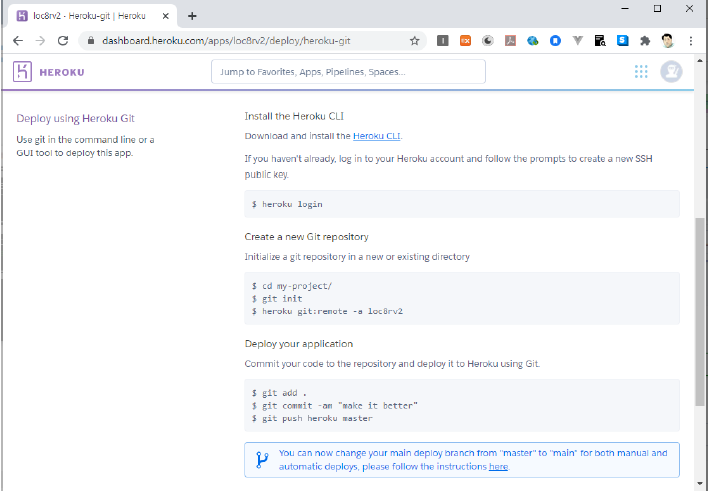Click the globe extension icon in the toolbar
710x494 pixels.
point(532,41)
